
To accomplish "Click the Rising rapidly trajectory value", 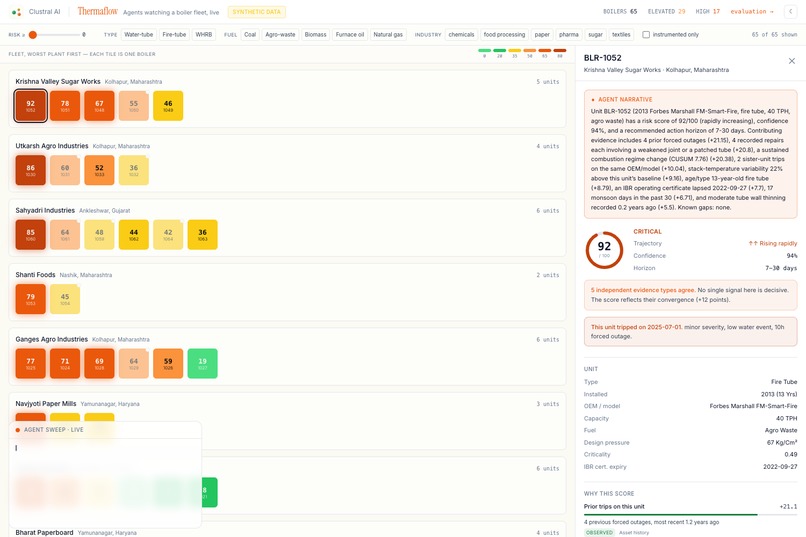I will 773,243.
